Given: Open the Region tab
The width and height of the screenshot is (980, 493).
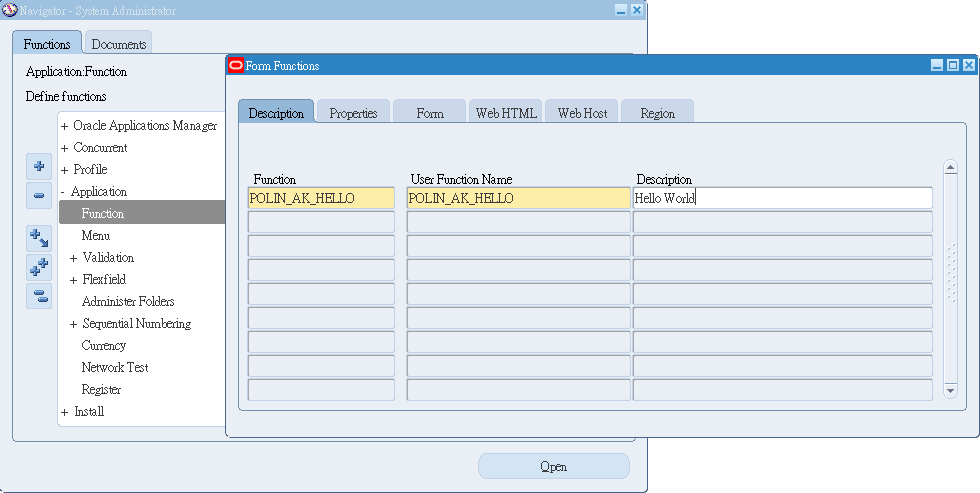Looking at the screenshot, I should pyautogui.click(x=658, y=112).
